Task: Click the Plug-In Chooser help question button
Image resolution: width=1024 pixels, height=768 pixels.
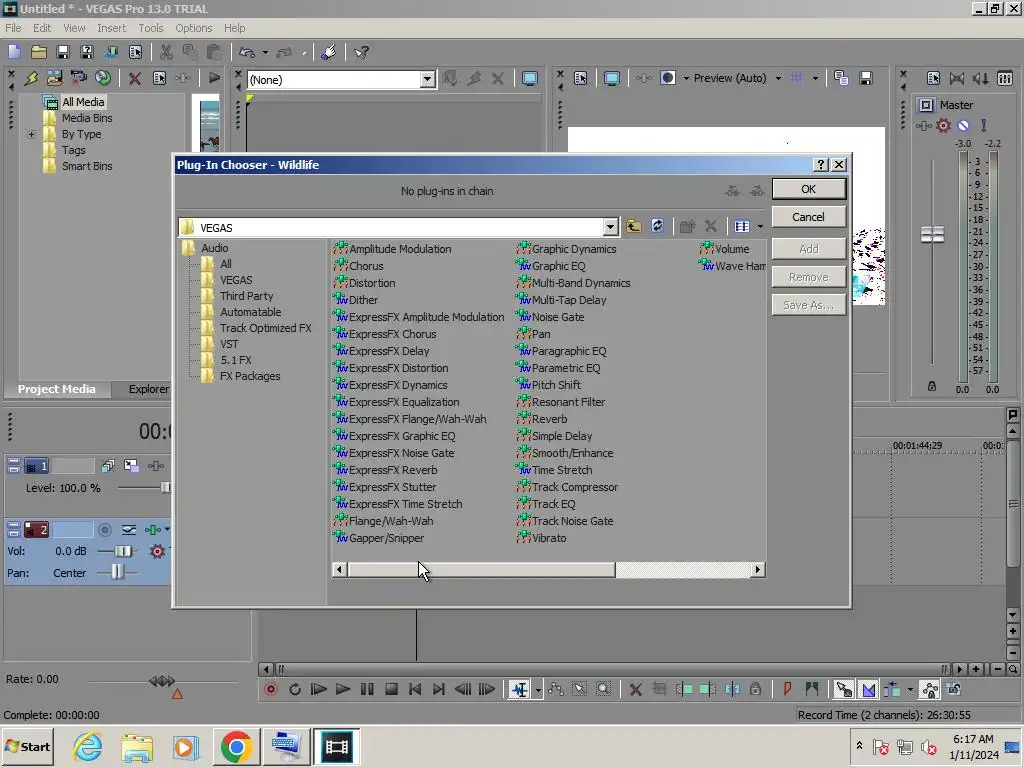Action: click(x=821, y=165)
